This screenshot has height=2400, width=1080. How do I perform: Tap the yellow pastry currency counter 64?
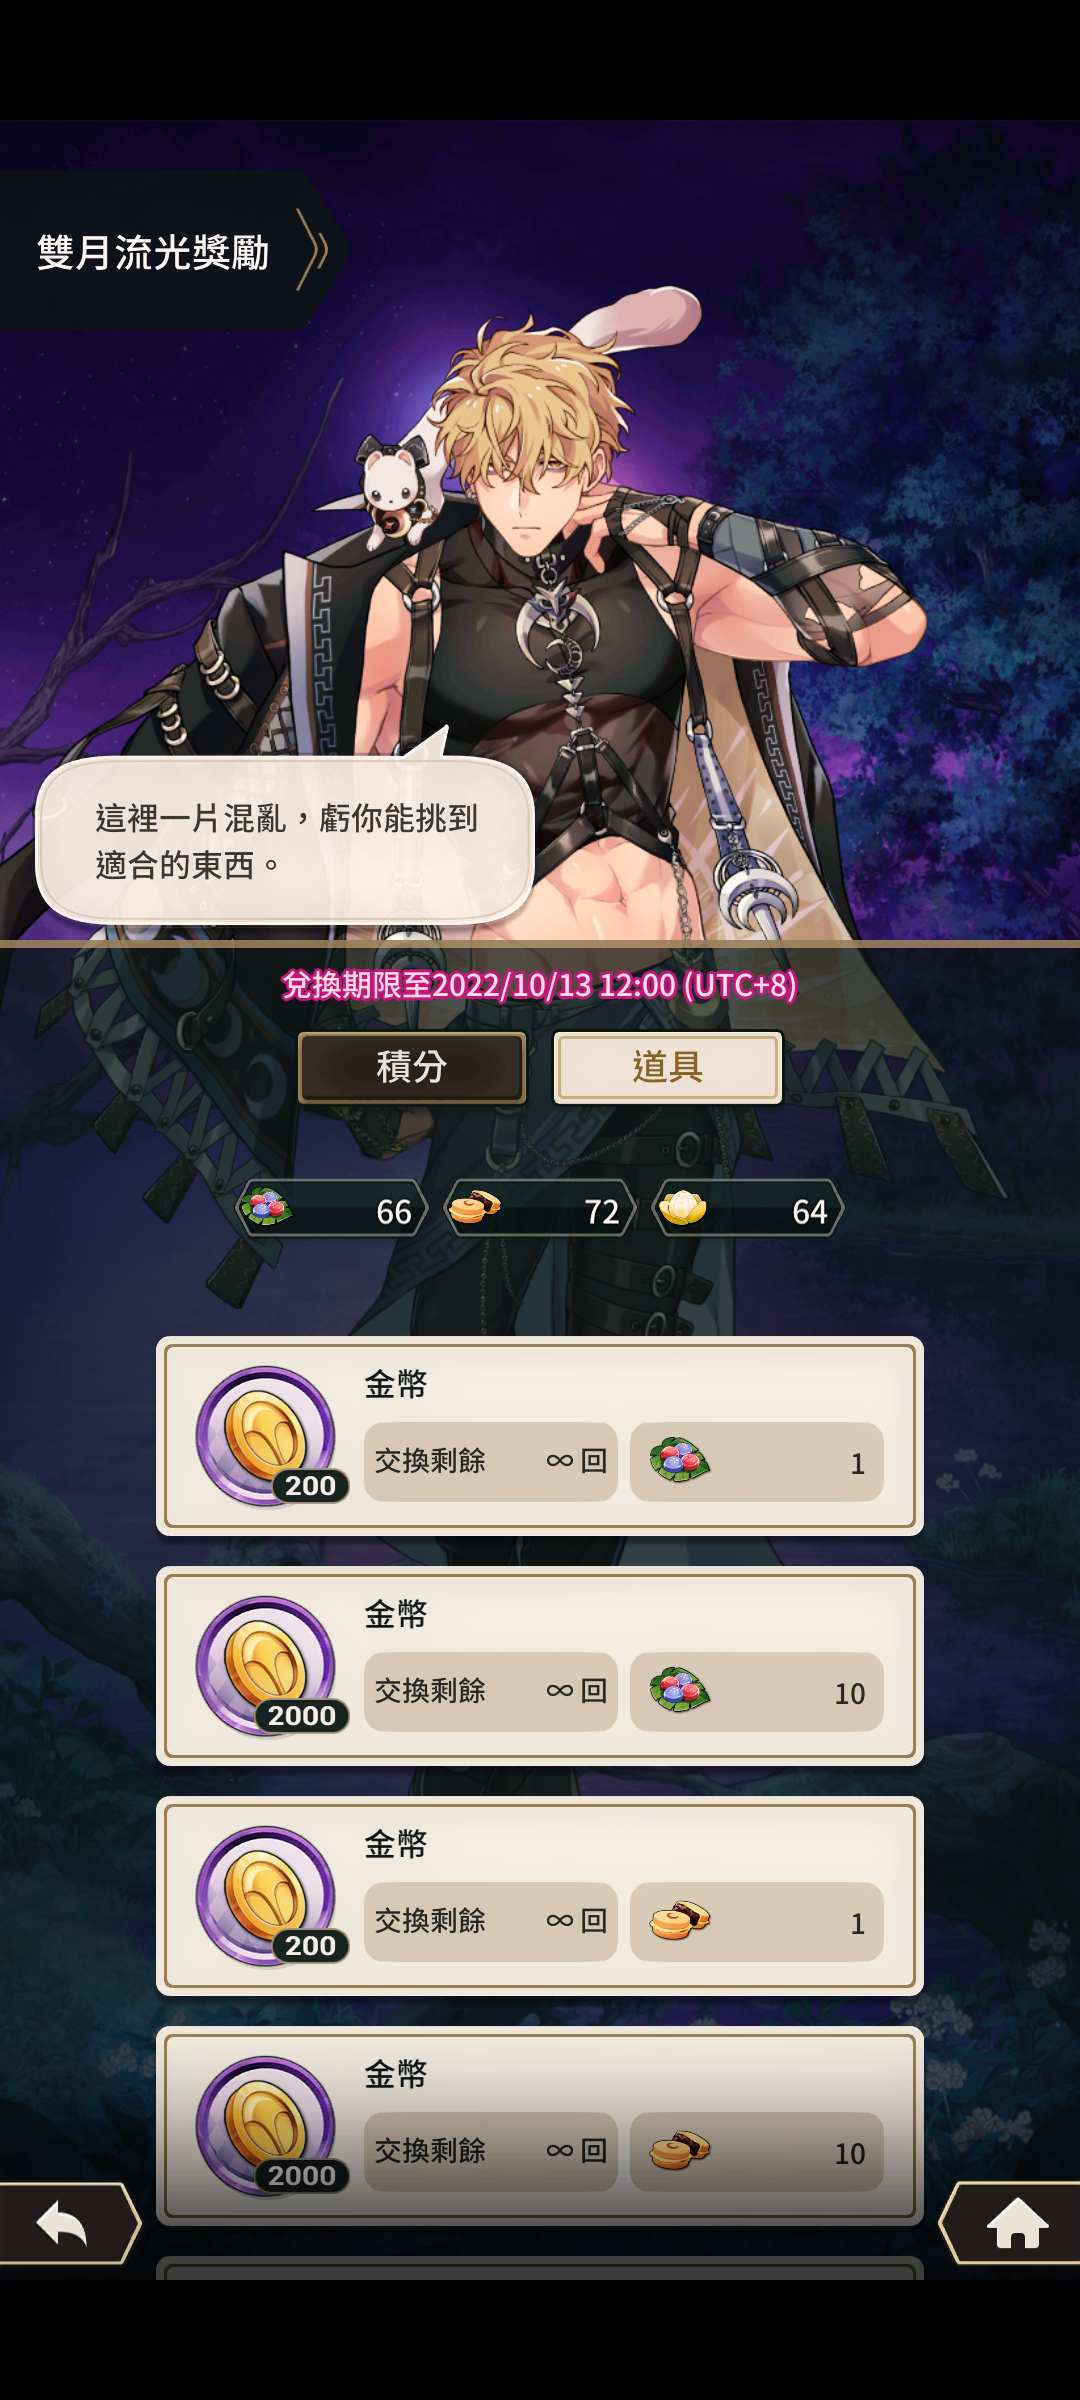click(748, 1209)
